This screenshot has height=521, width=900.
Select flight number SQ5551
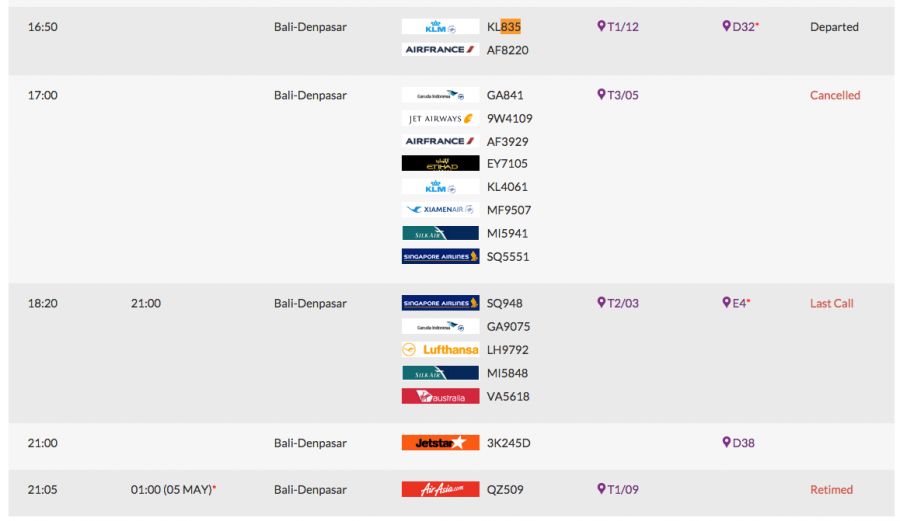tap(508, 256)
